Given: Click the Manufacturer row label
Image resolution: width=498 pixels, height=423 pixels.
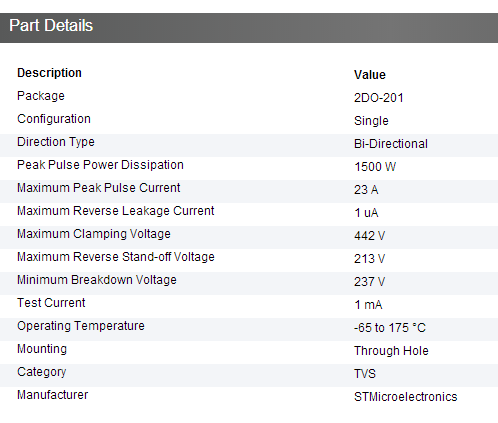Looking at the screenshot, I should [52, 395].
